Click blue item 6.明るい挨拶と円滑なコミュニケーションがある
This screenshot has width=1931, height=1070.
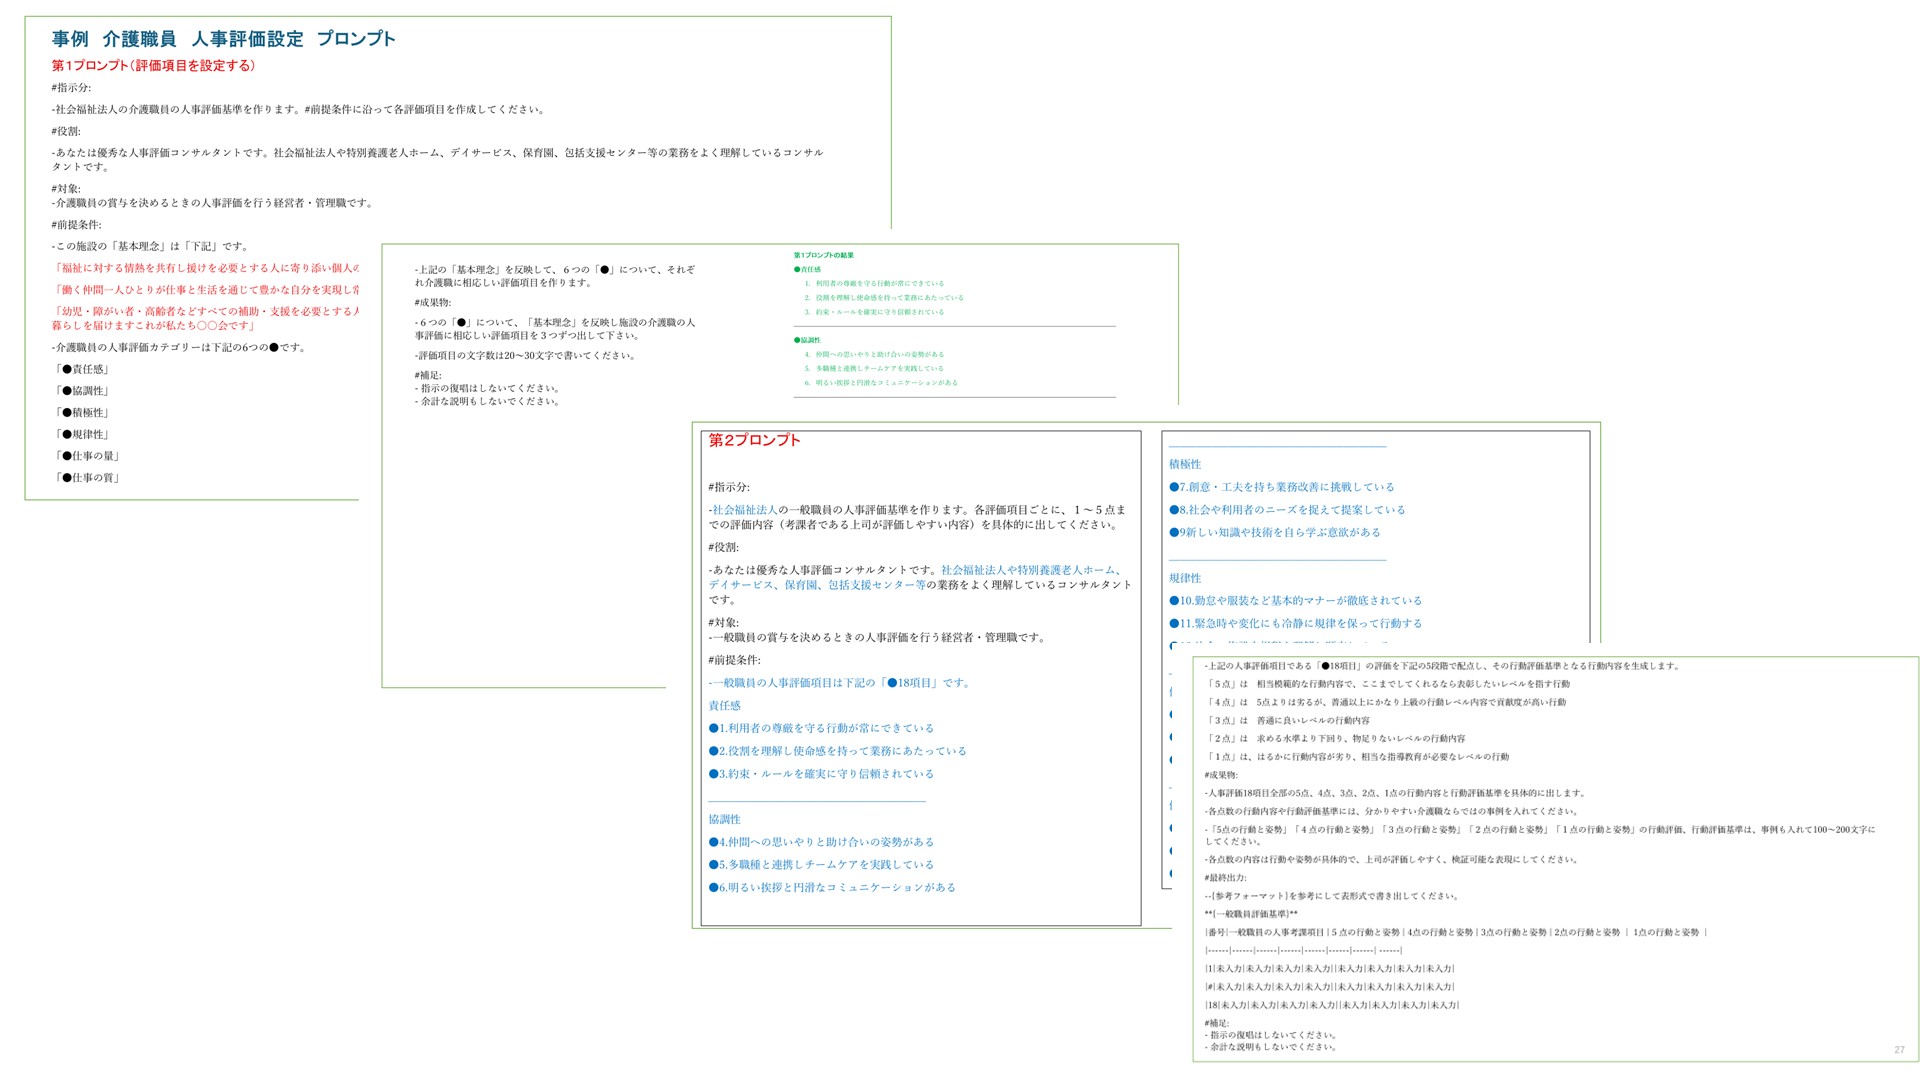click(x=832, y=888)
